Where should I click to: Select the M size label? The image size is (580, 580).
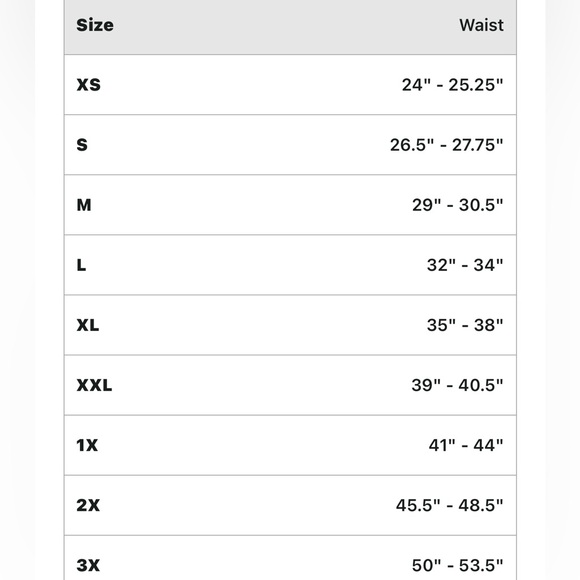[84, 205]
